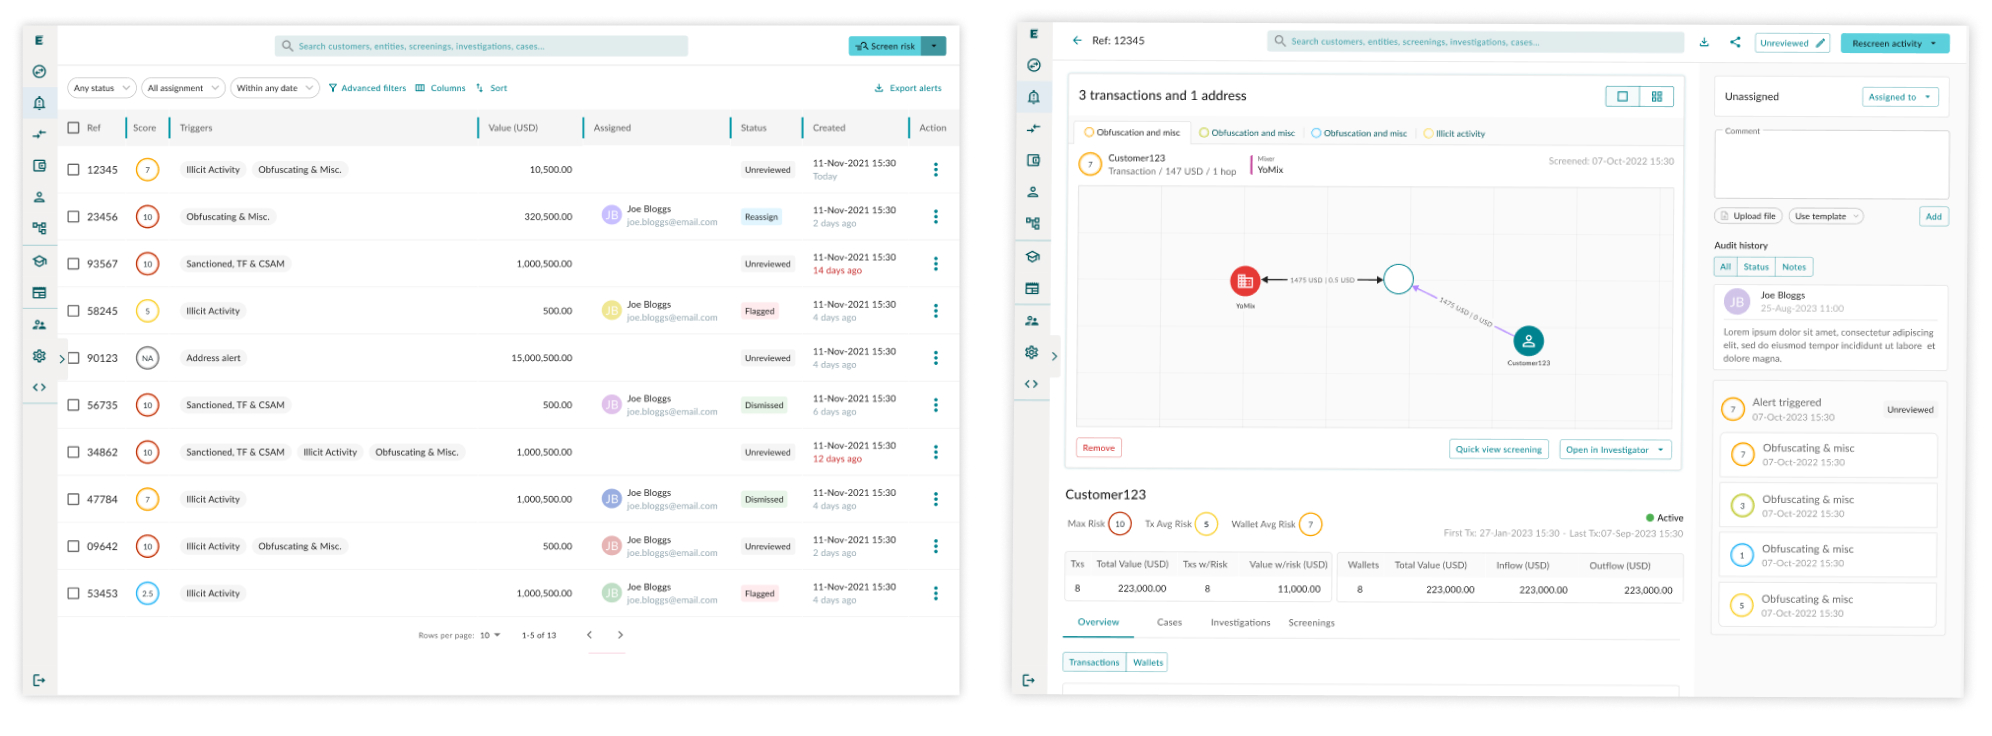
Task: Select the Wallets tab
Action: point(1147,662)
